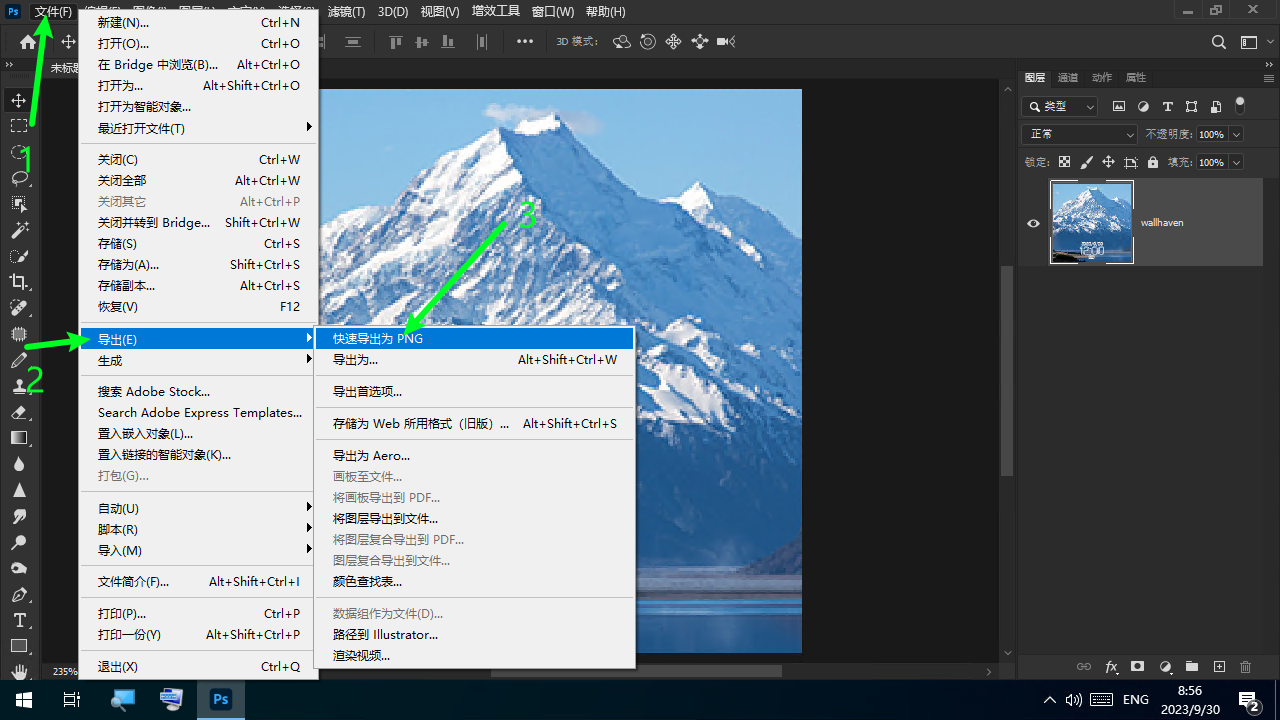Viewport: 1280px width, 720px height.
Task: Open the Windows Start button
Action: [x=23, y=699]
